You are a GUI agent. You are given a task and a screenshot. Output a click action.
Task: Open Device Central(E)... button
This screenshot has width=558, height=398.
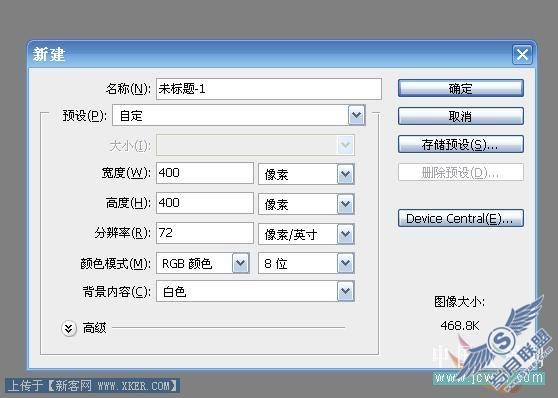[x=460, y=218]
